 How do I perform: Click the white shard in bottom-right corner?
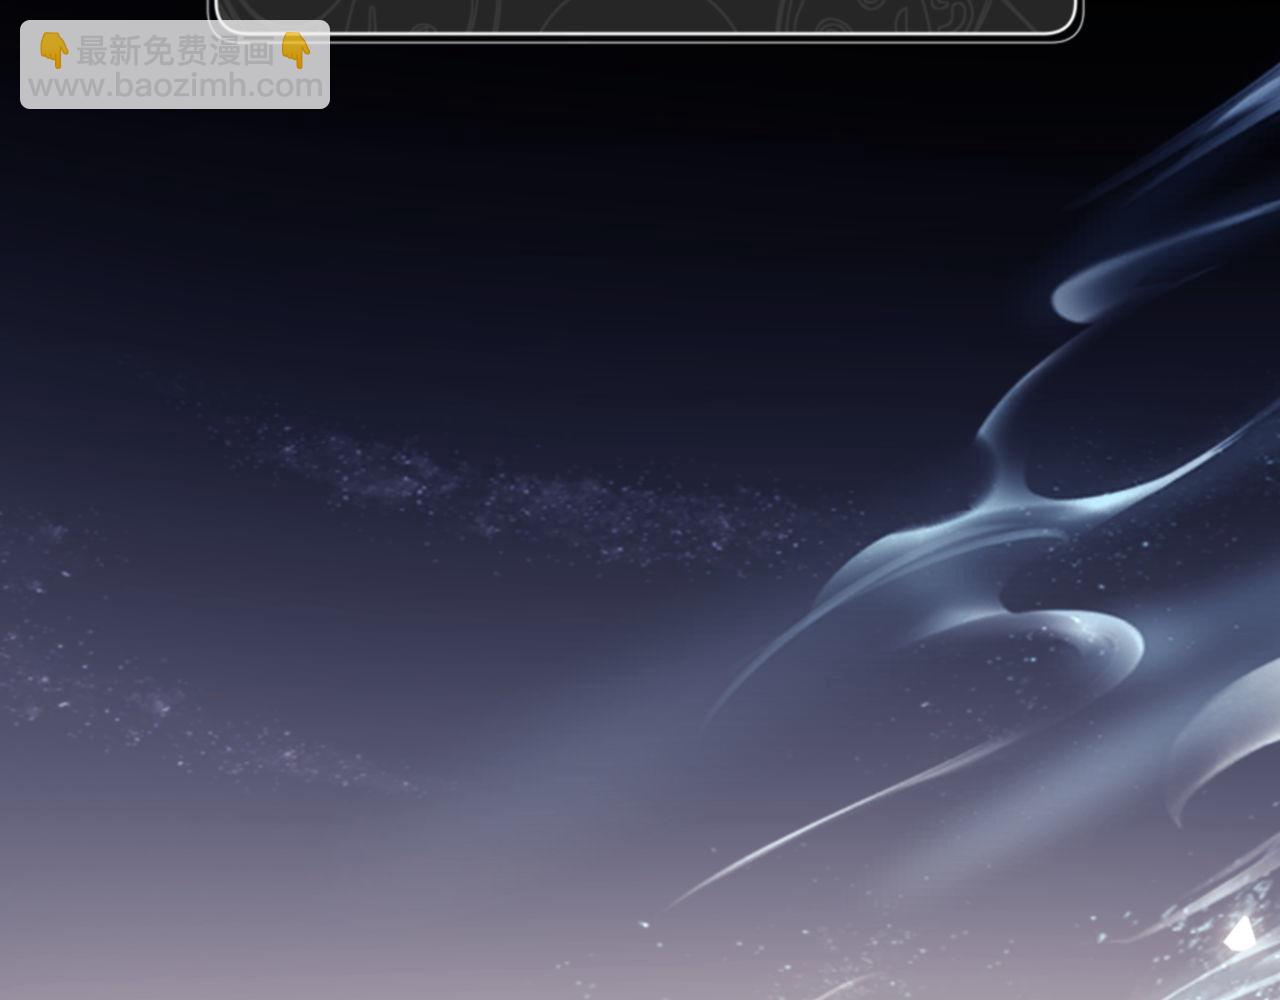pos(1241,935)
